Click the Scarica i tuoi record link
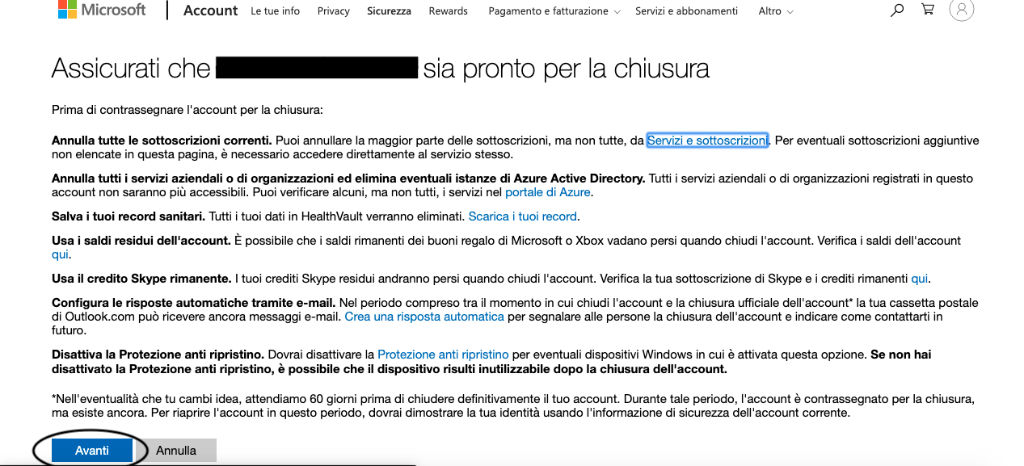The height and width of the screenshot is (466, 1024). click(x=523, y=216)
